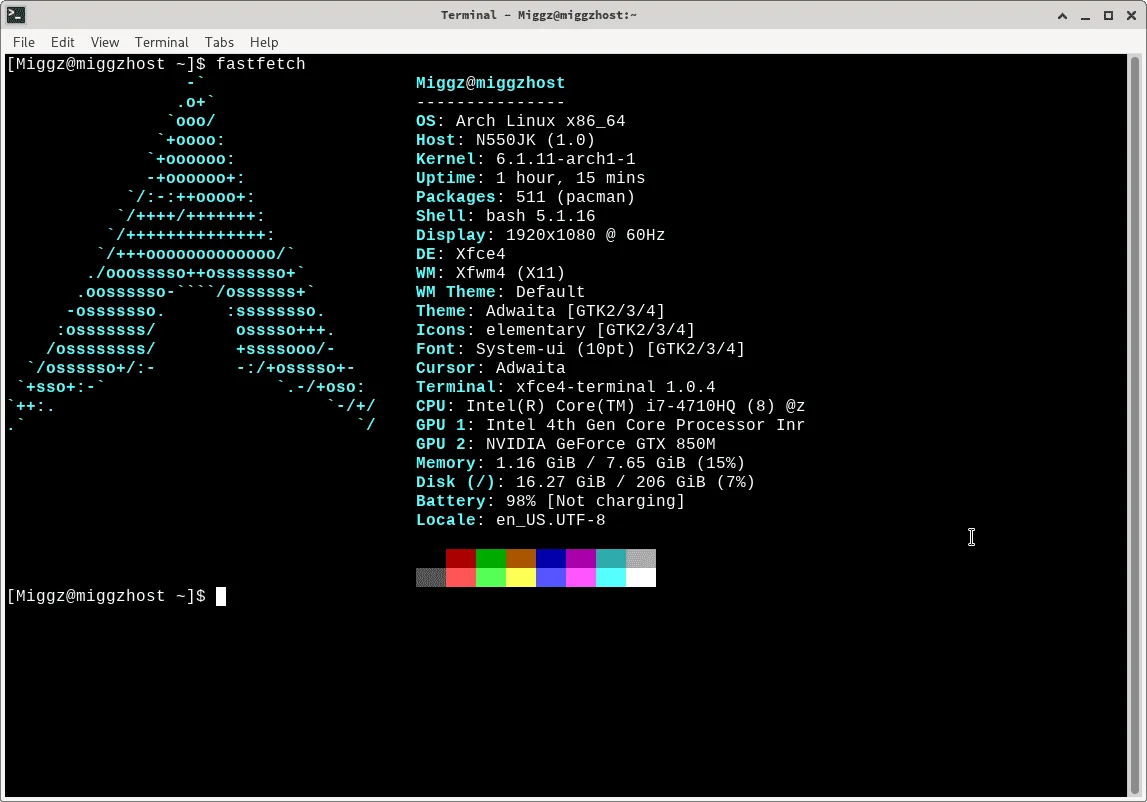Open the View menu
This screenshot has height=802, width=1147.
click(x=105, y=42)
